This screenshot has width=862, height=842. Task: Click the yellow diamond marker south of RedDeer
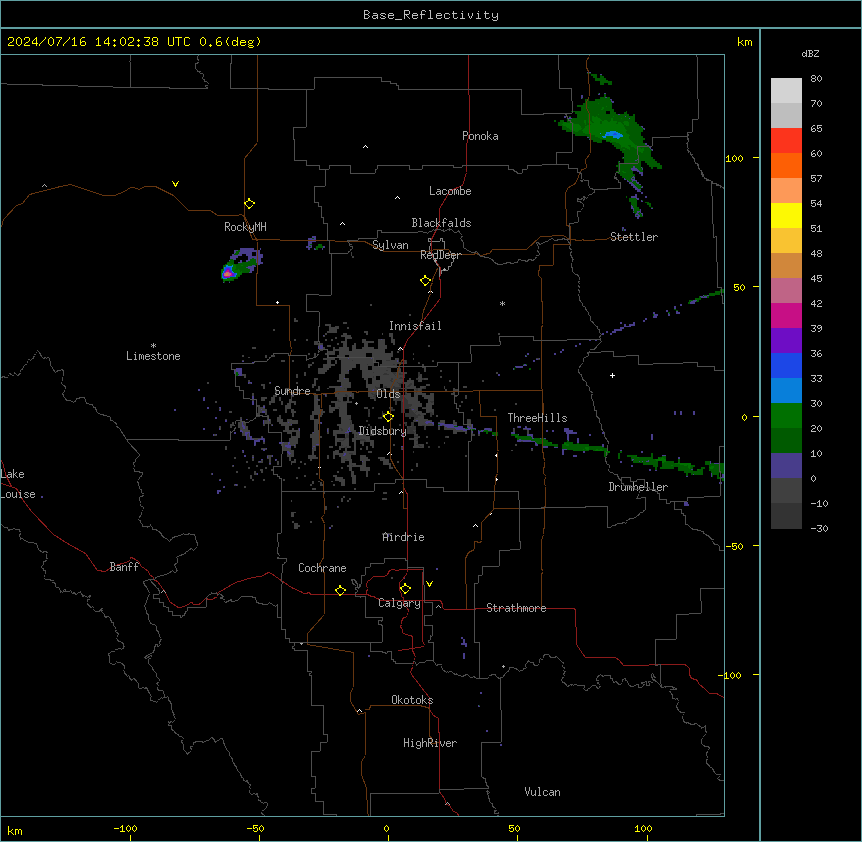click(x=425, y=281)
